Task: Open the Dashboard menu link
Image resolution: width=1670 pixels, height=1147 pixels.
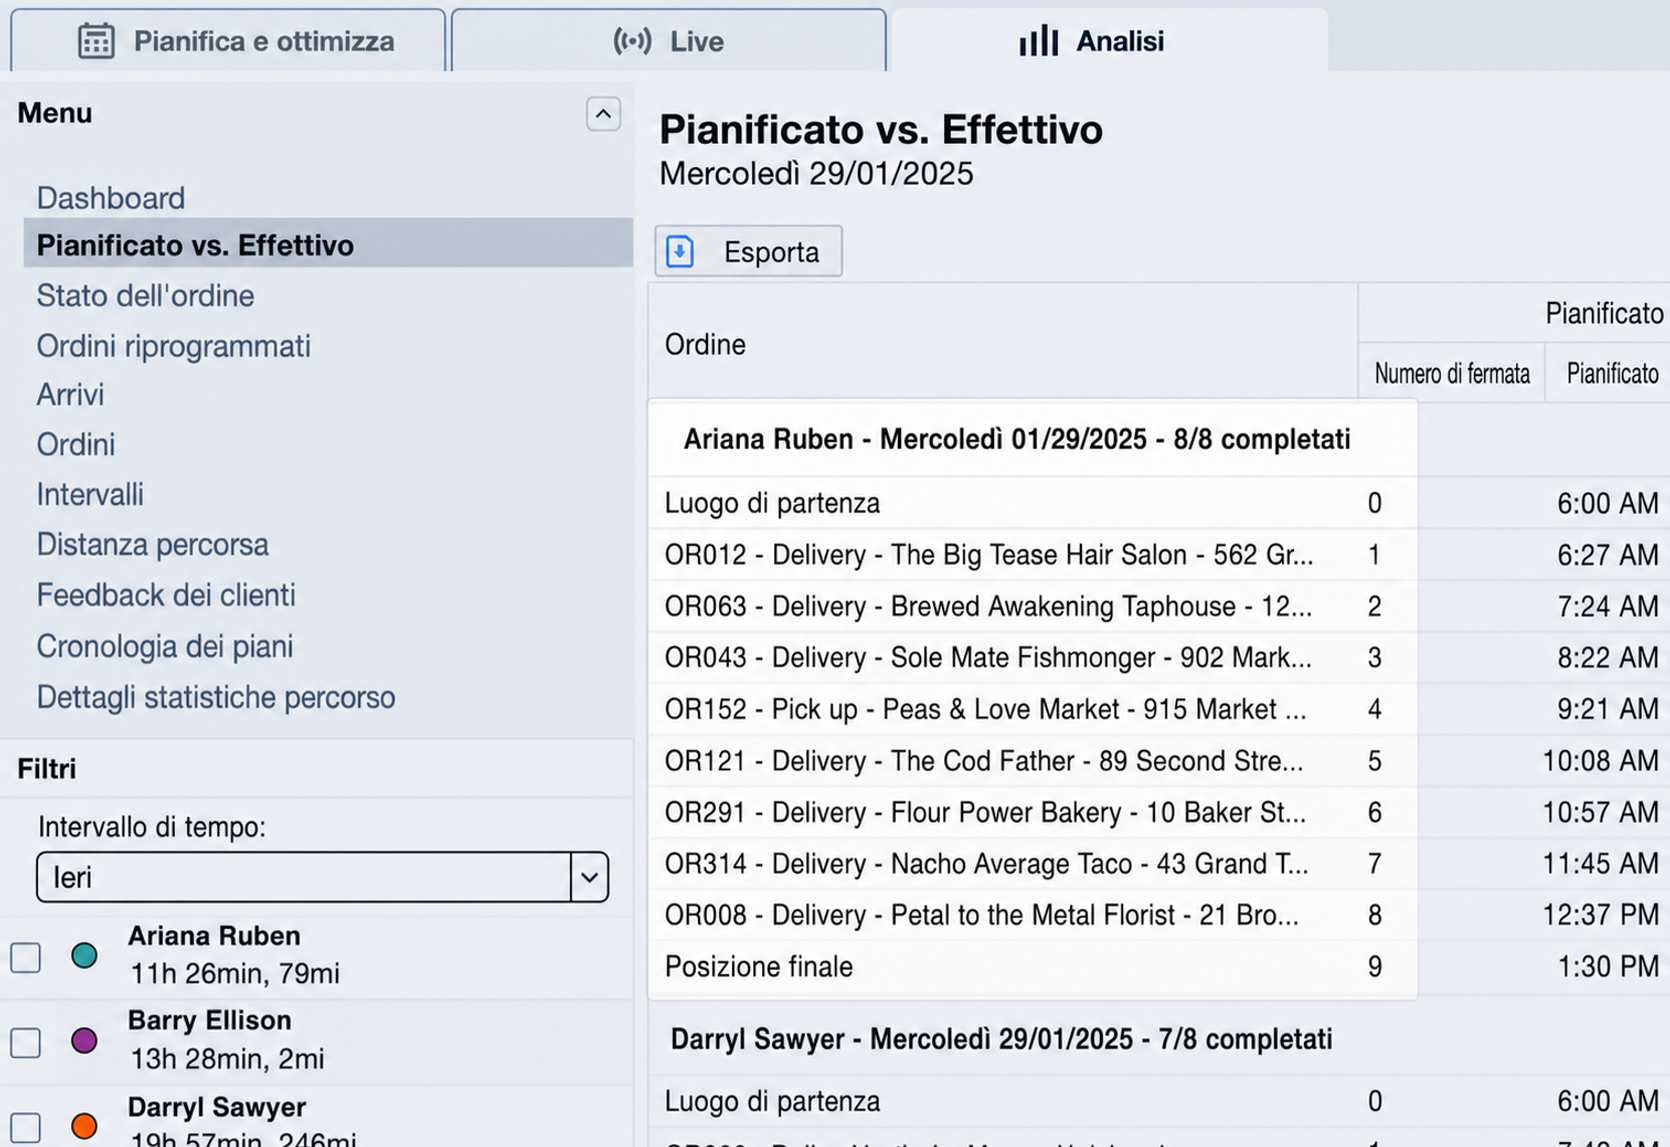Action: (x=111, y=198)
